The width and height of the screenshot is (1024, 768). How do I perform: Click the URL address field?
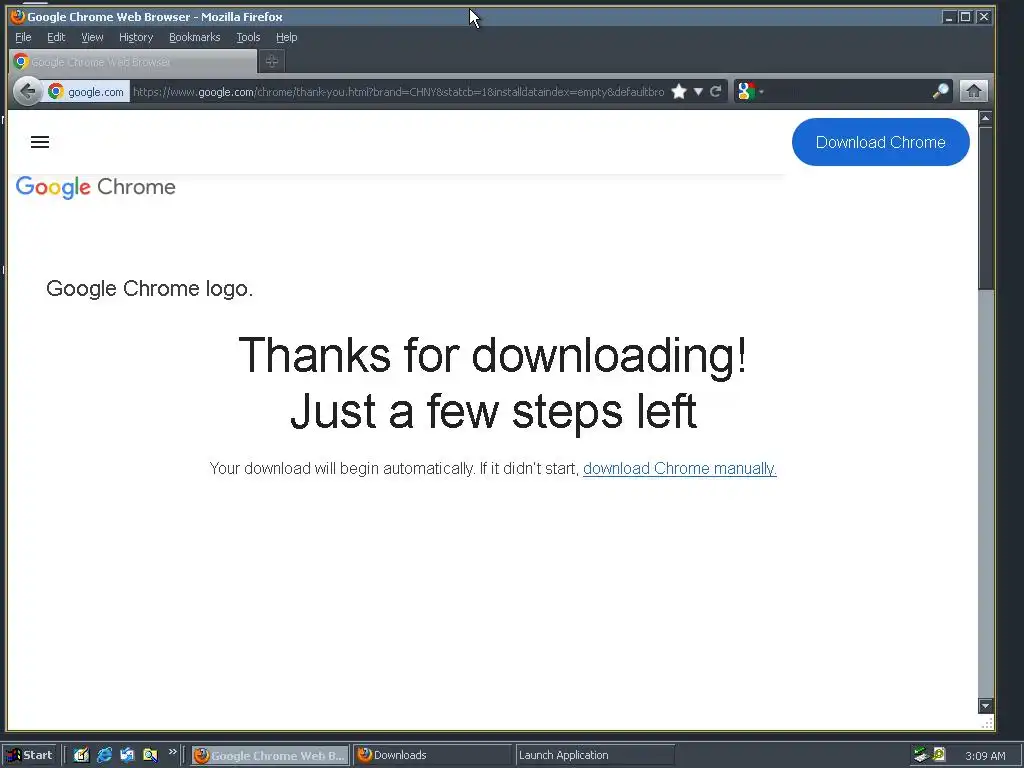pyautogui.click(x=398, y=92)
